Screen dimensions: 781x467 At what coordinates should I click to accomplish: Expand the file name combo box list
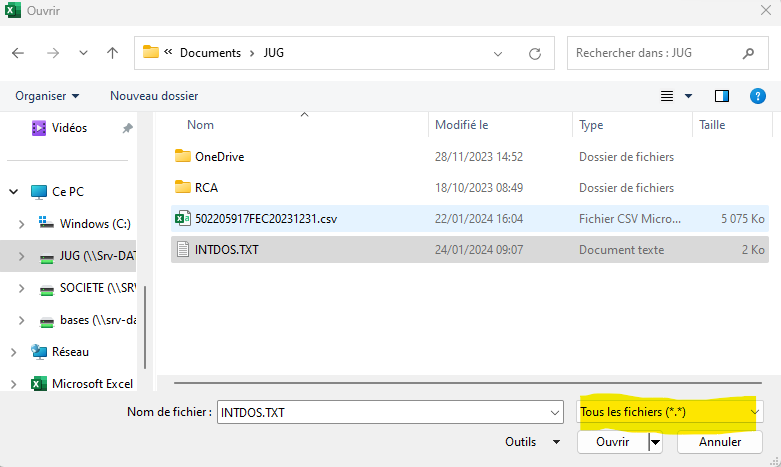(x=556, y=412)
